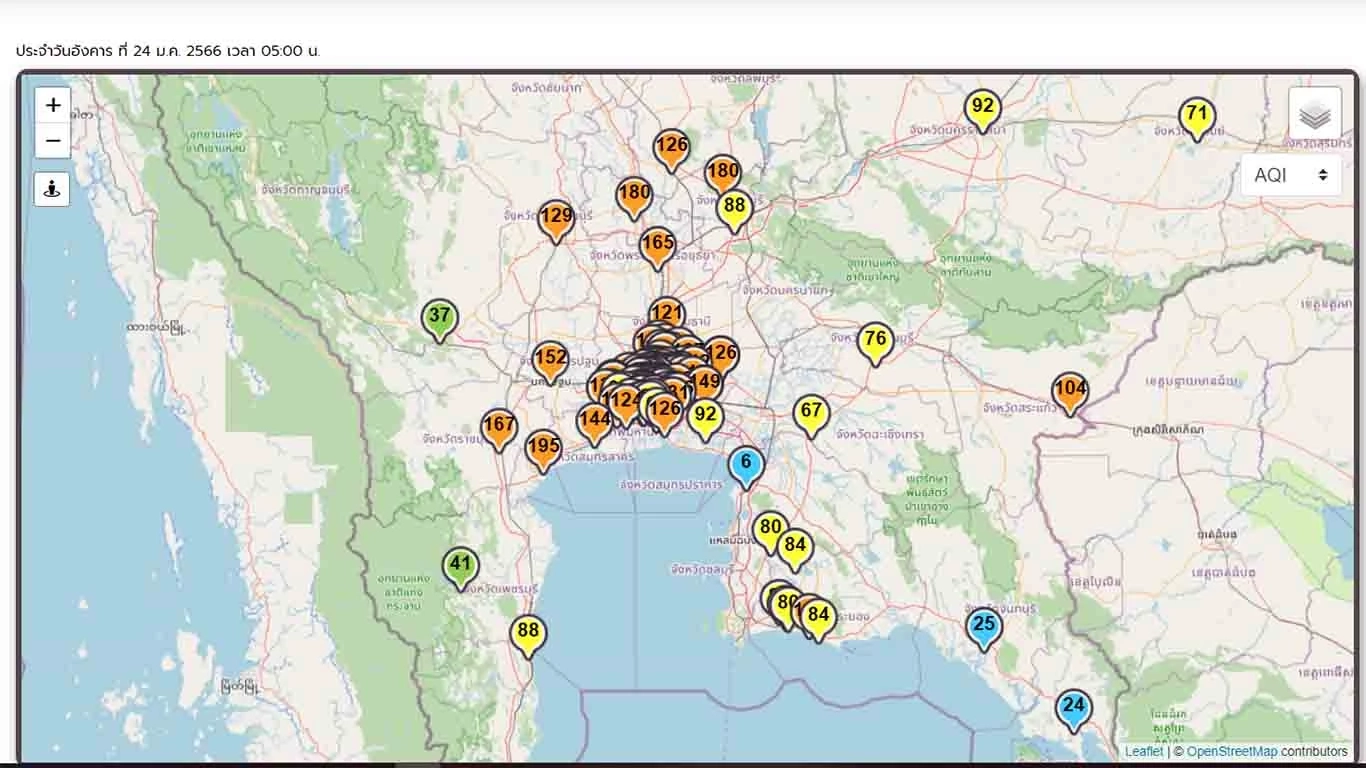Click the person locate icon button
Screen dimensions: 1366x768
tap(52, 189)
